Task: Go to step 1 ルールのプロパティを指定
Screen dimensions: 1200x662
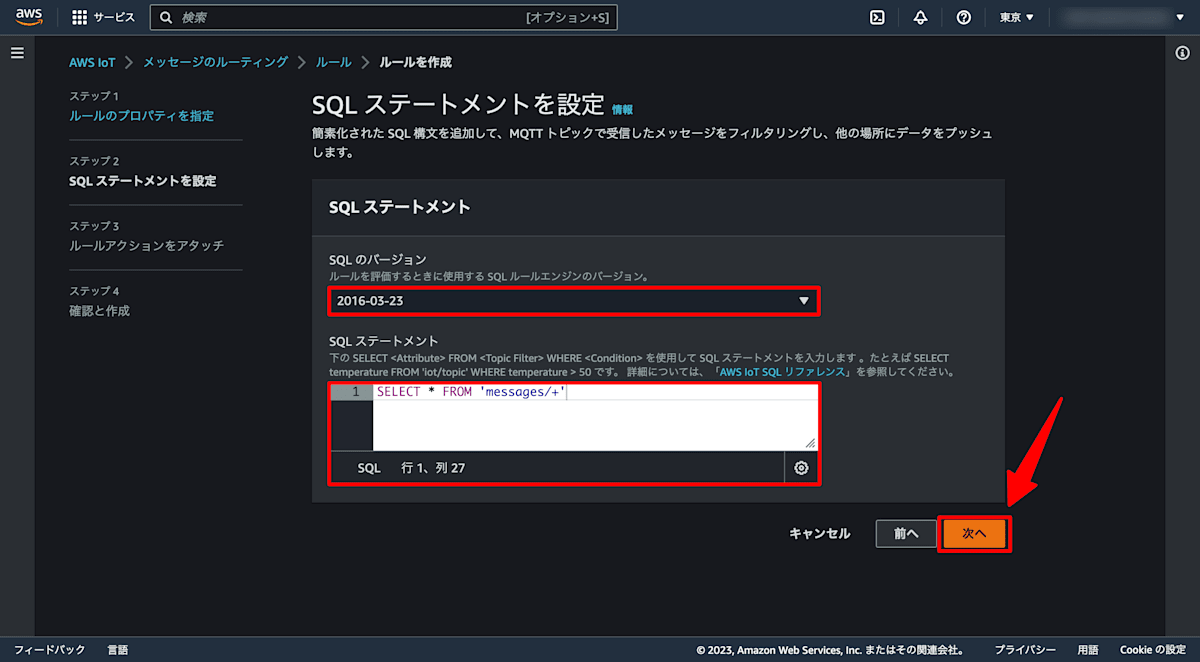Action: (141, 116)
